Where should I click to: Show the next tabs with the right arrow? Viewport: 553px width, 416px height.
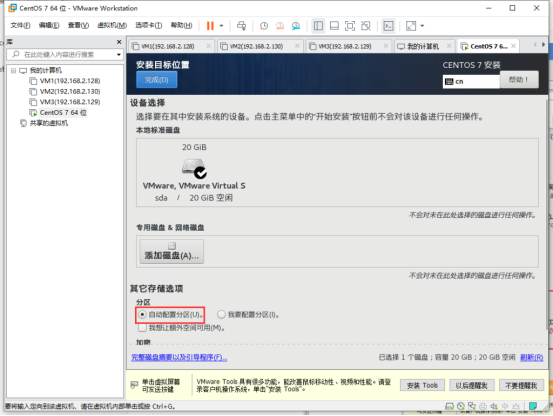pyautogui.click(x=543, y=45)
